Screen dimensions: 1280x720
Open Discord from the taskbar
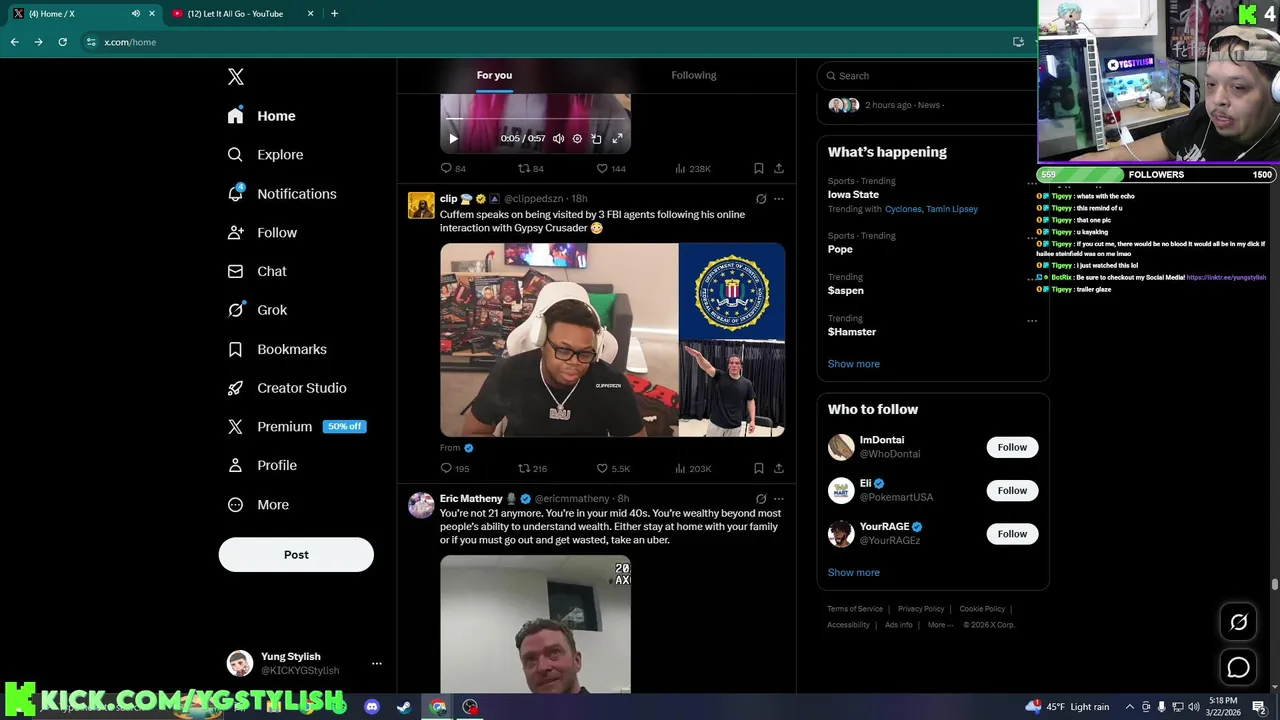[x=372, y=707]
